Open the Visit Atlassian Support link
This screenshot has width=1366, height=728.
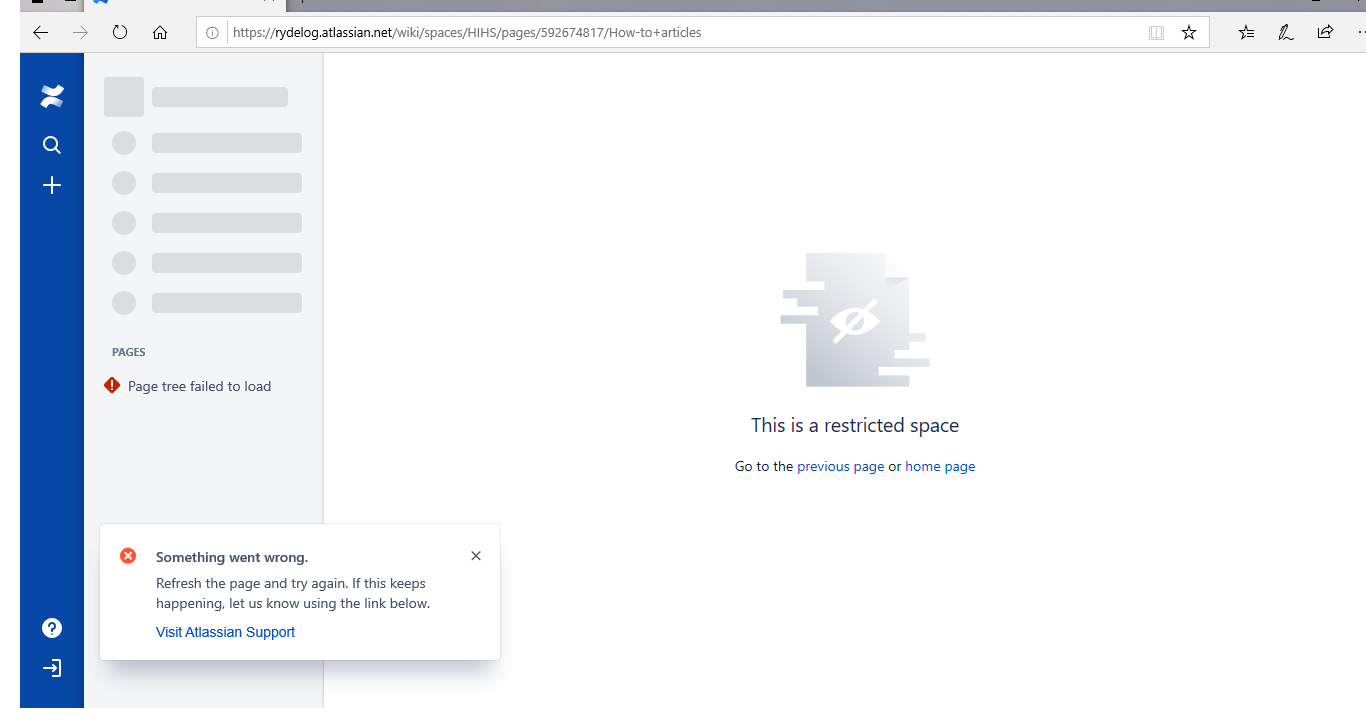226,632
